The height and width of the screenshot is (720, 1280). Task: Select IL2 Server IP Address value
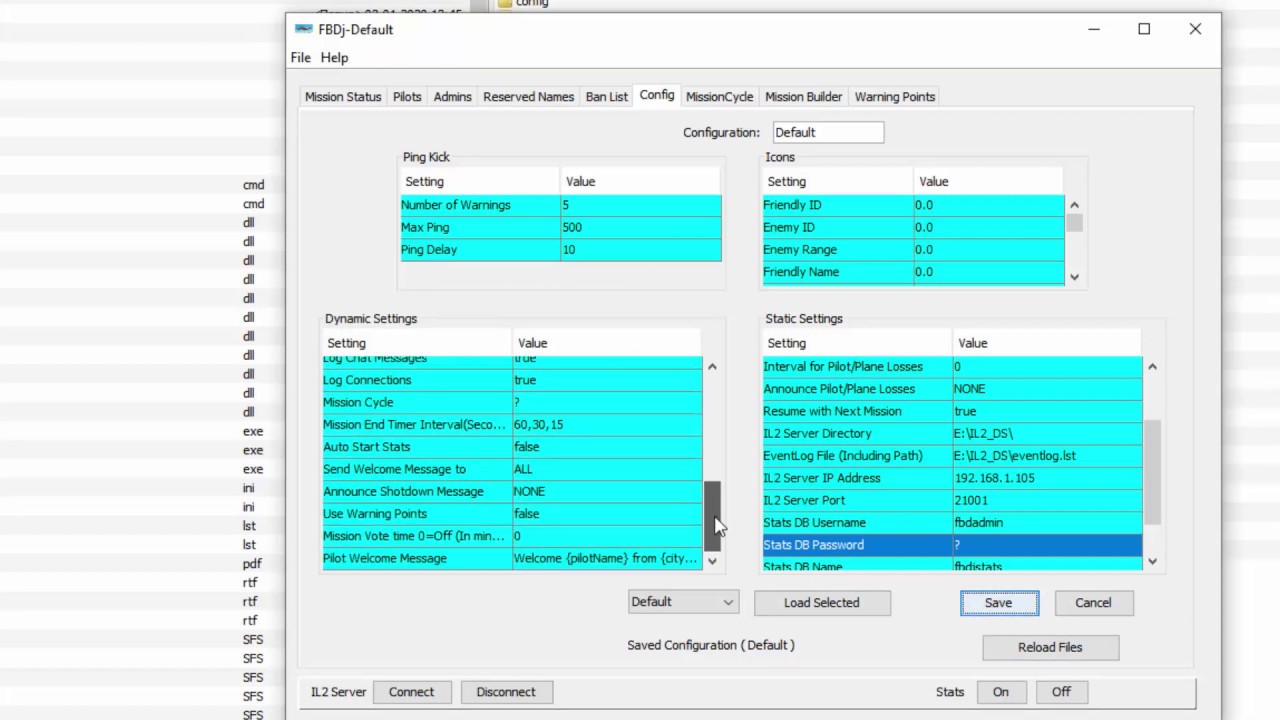coord(1047,478)
